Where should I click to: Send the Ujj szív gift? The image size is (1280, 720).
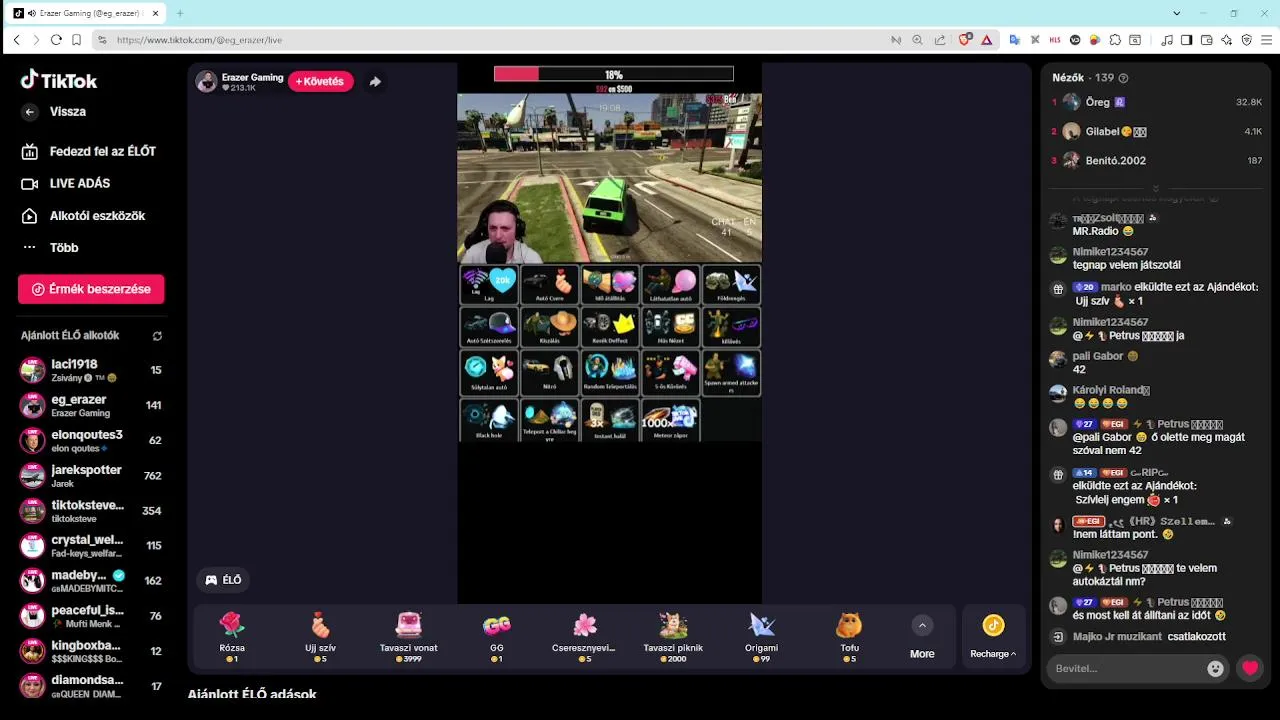320,636
